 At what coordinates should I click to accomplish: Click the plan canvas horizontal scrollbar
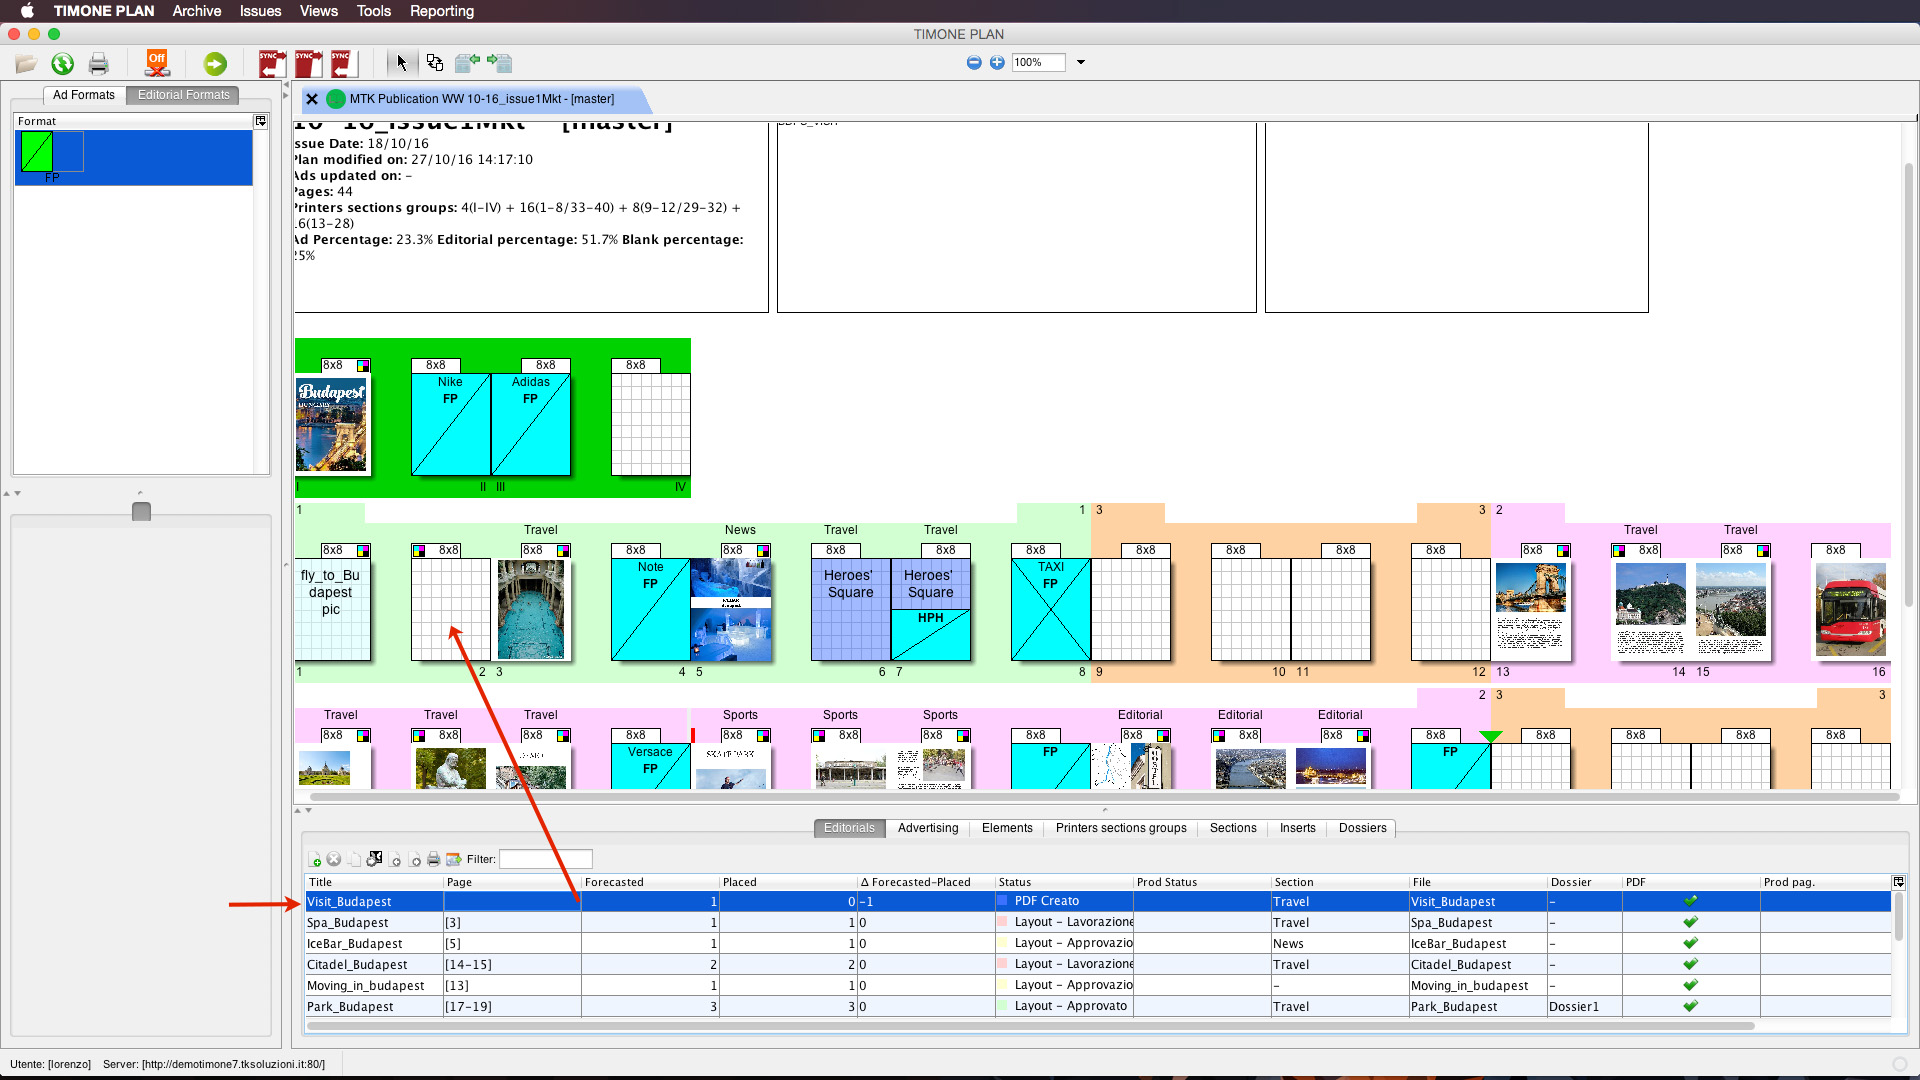coord(1104,797)
